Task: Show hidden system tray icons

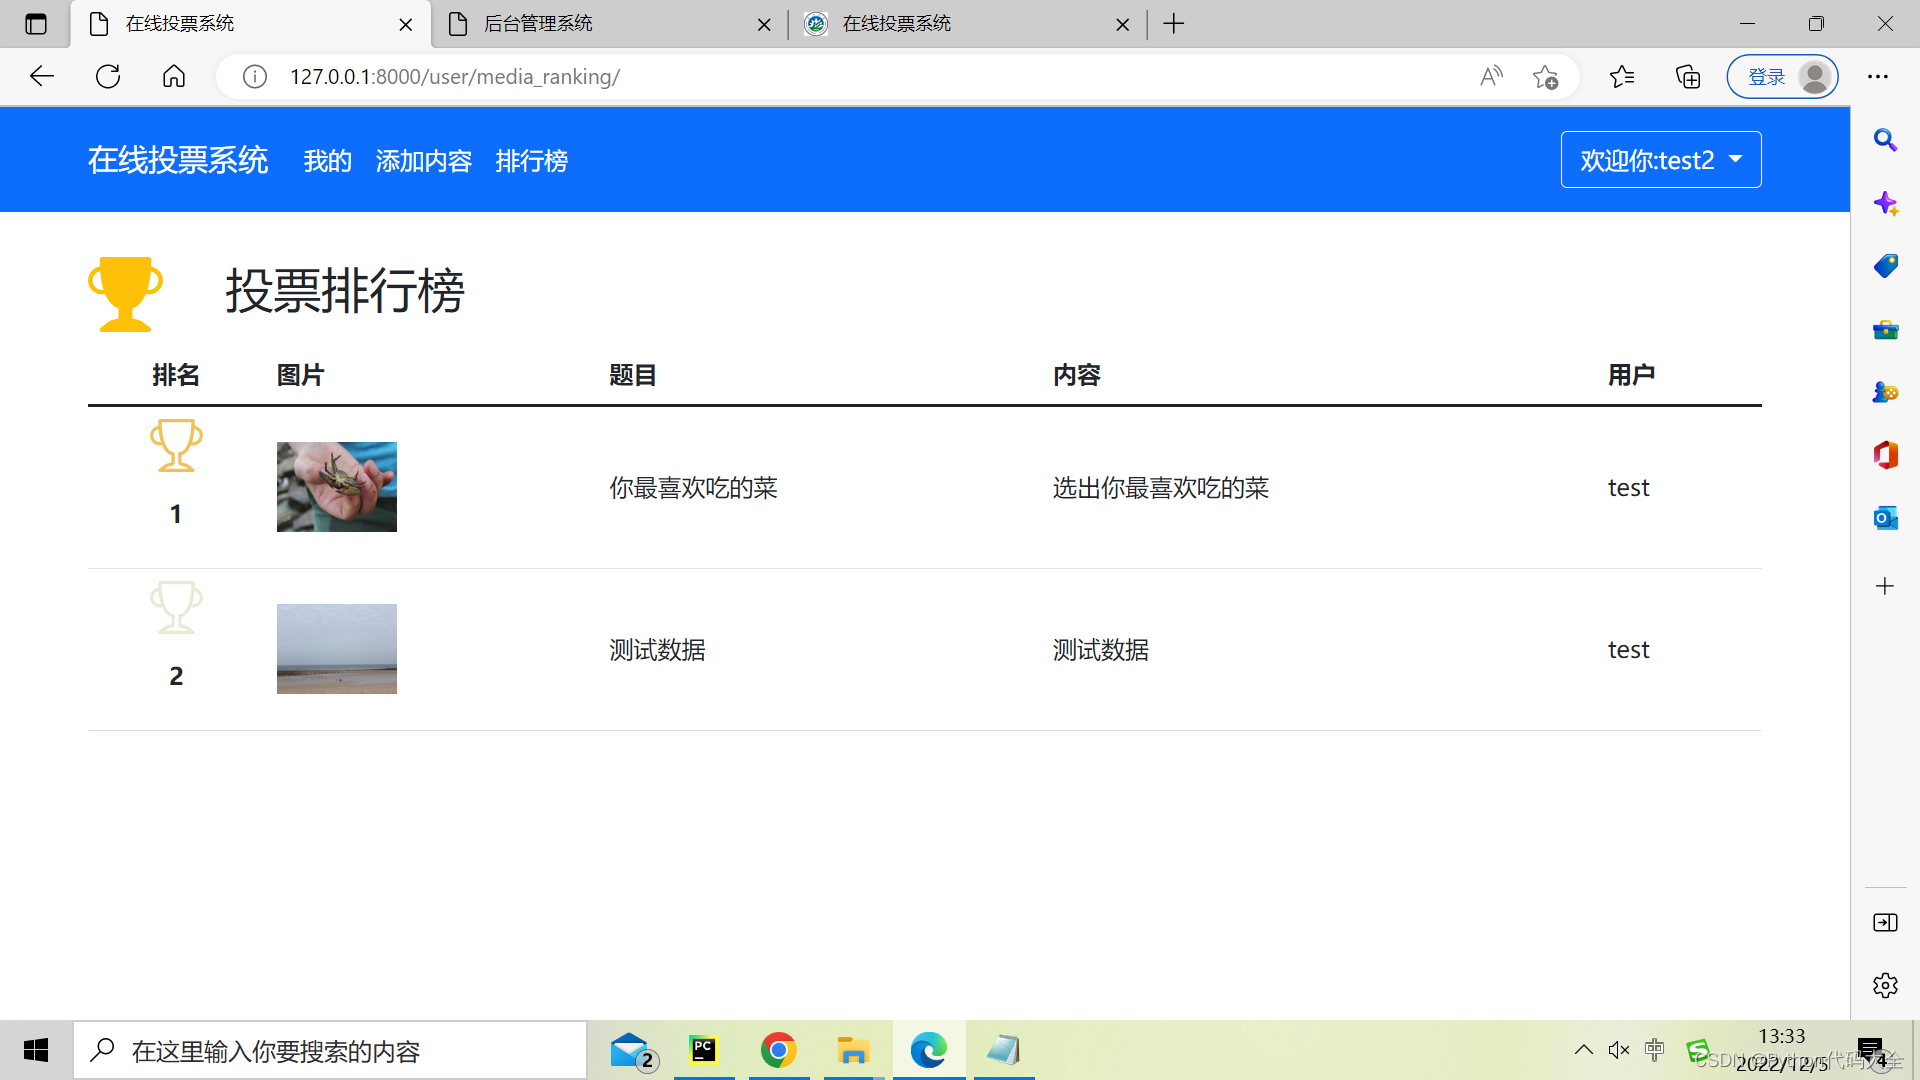Action: point(1583,1050)
